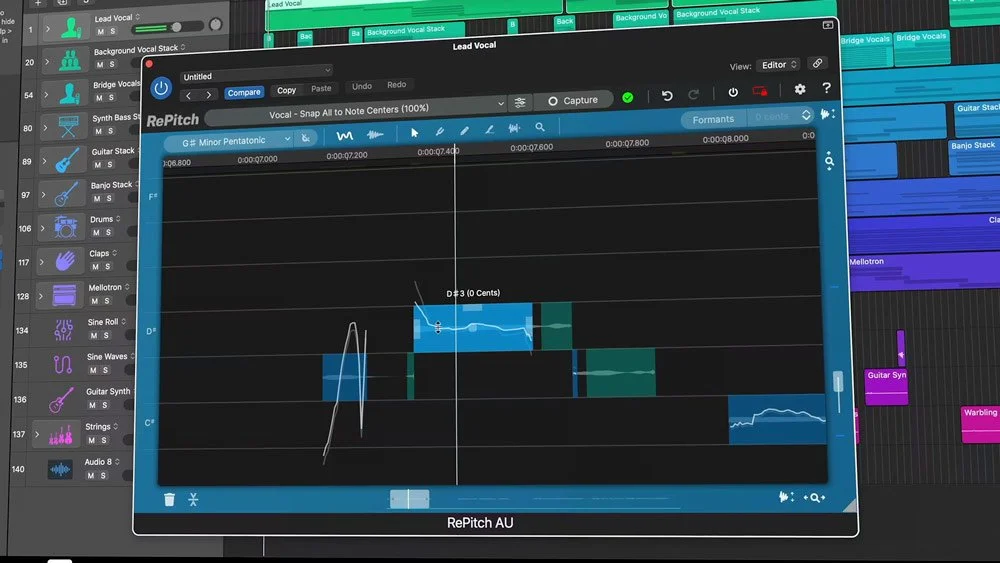Image resolution: width=1000 pixels, height=563 pixels.
Task: Select the line draw tool
Action: tap(489, 129)
